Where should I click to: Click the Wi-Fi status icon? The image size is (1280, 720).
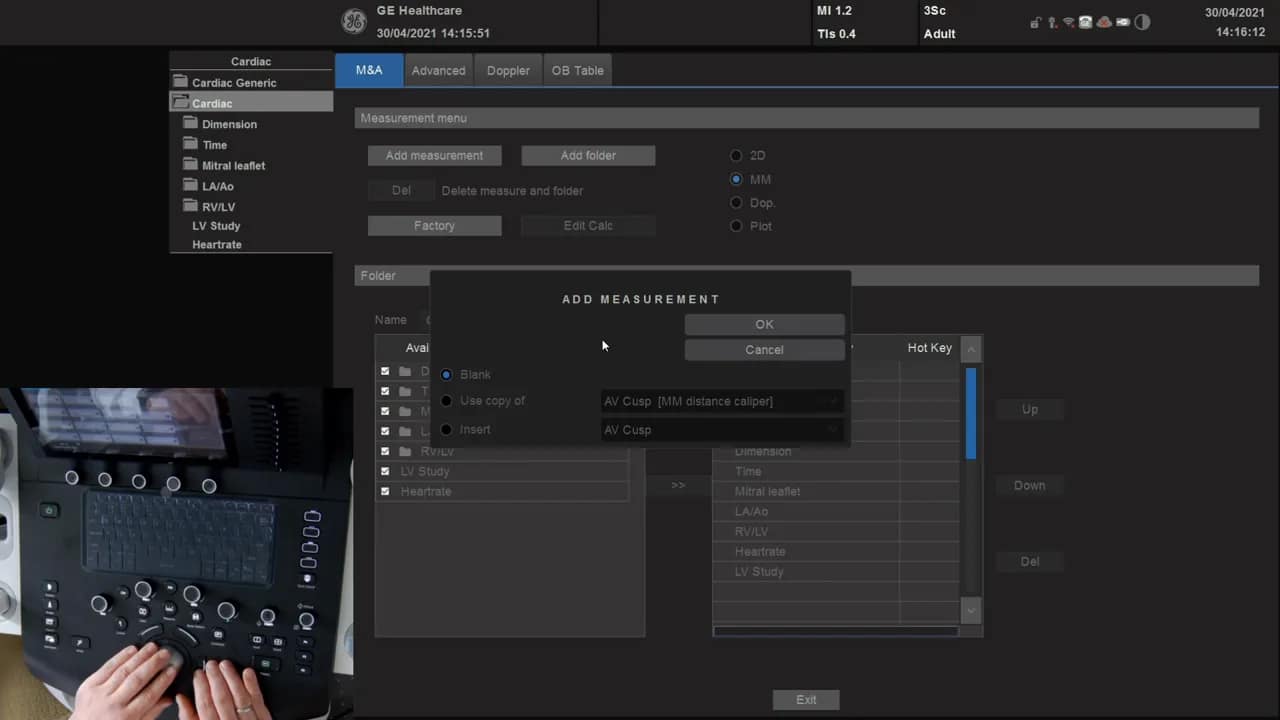[1068, 22]
